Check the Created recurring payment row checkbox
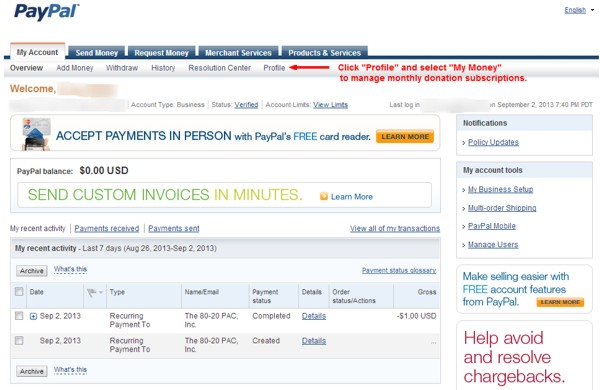The width and height of the screenshot is (600, 390). [x=19, y=340]
